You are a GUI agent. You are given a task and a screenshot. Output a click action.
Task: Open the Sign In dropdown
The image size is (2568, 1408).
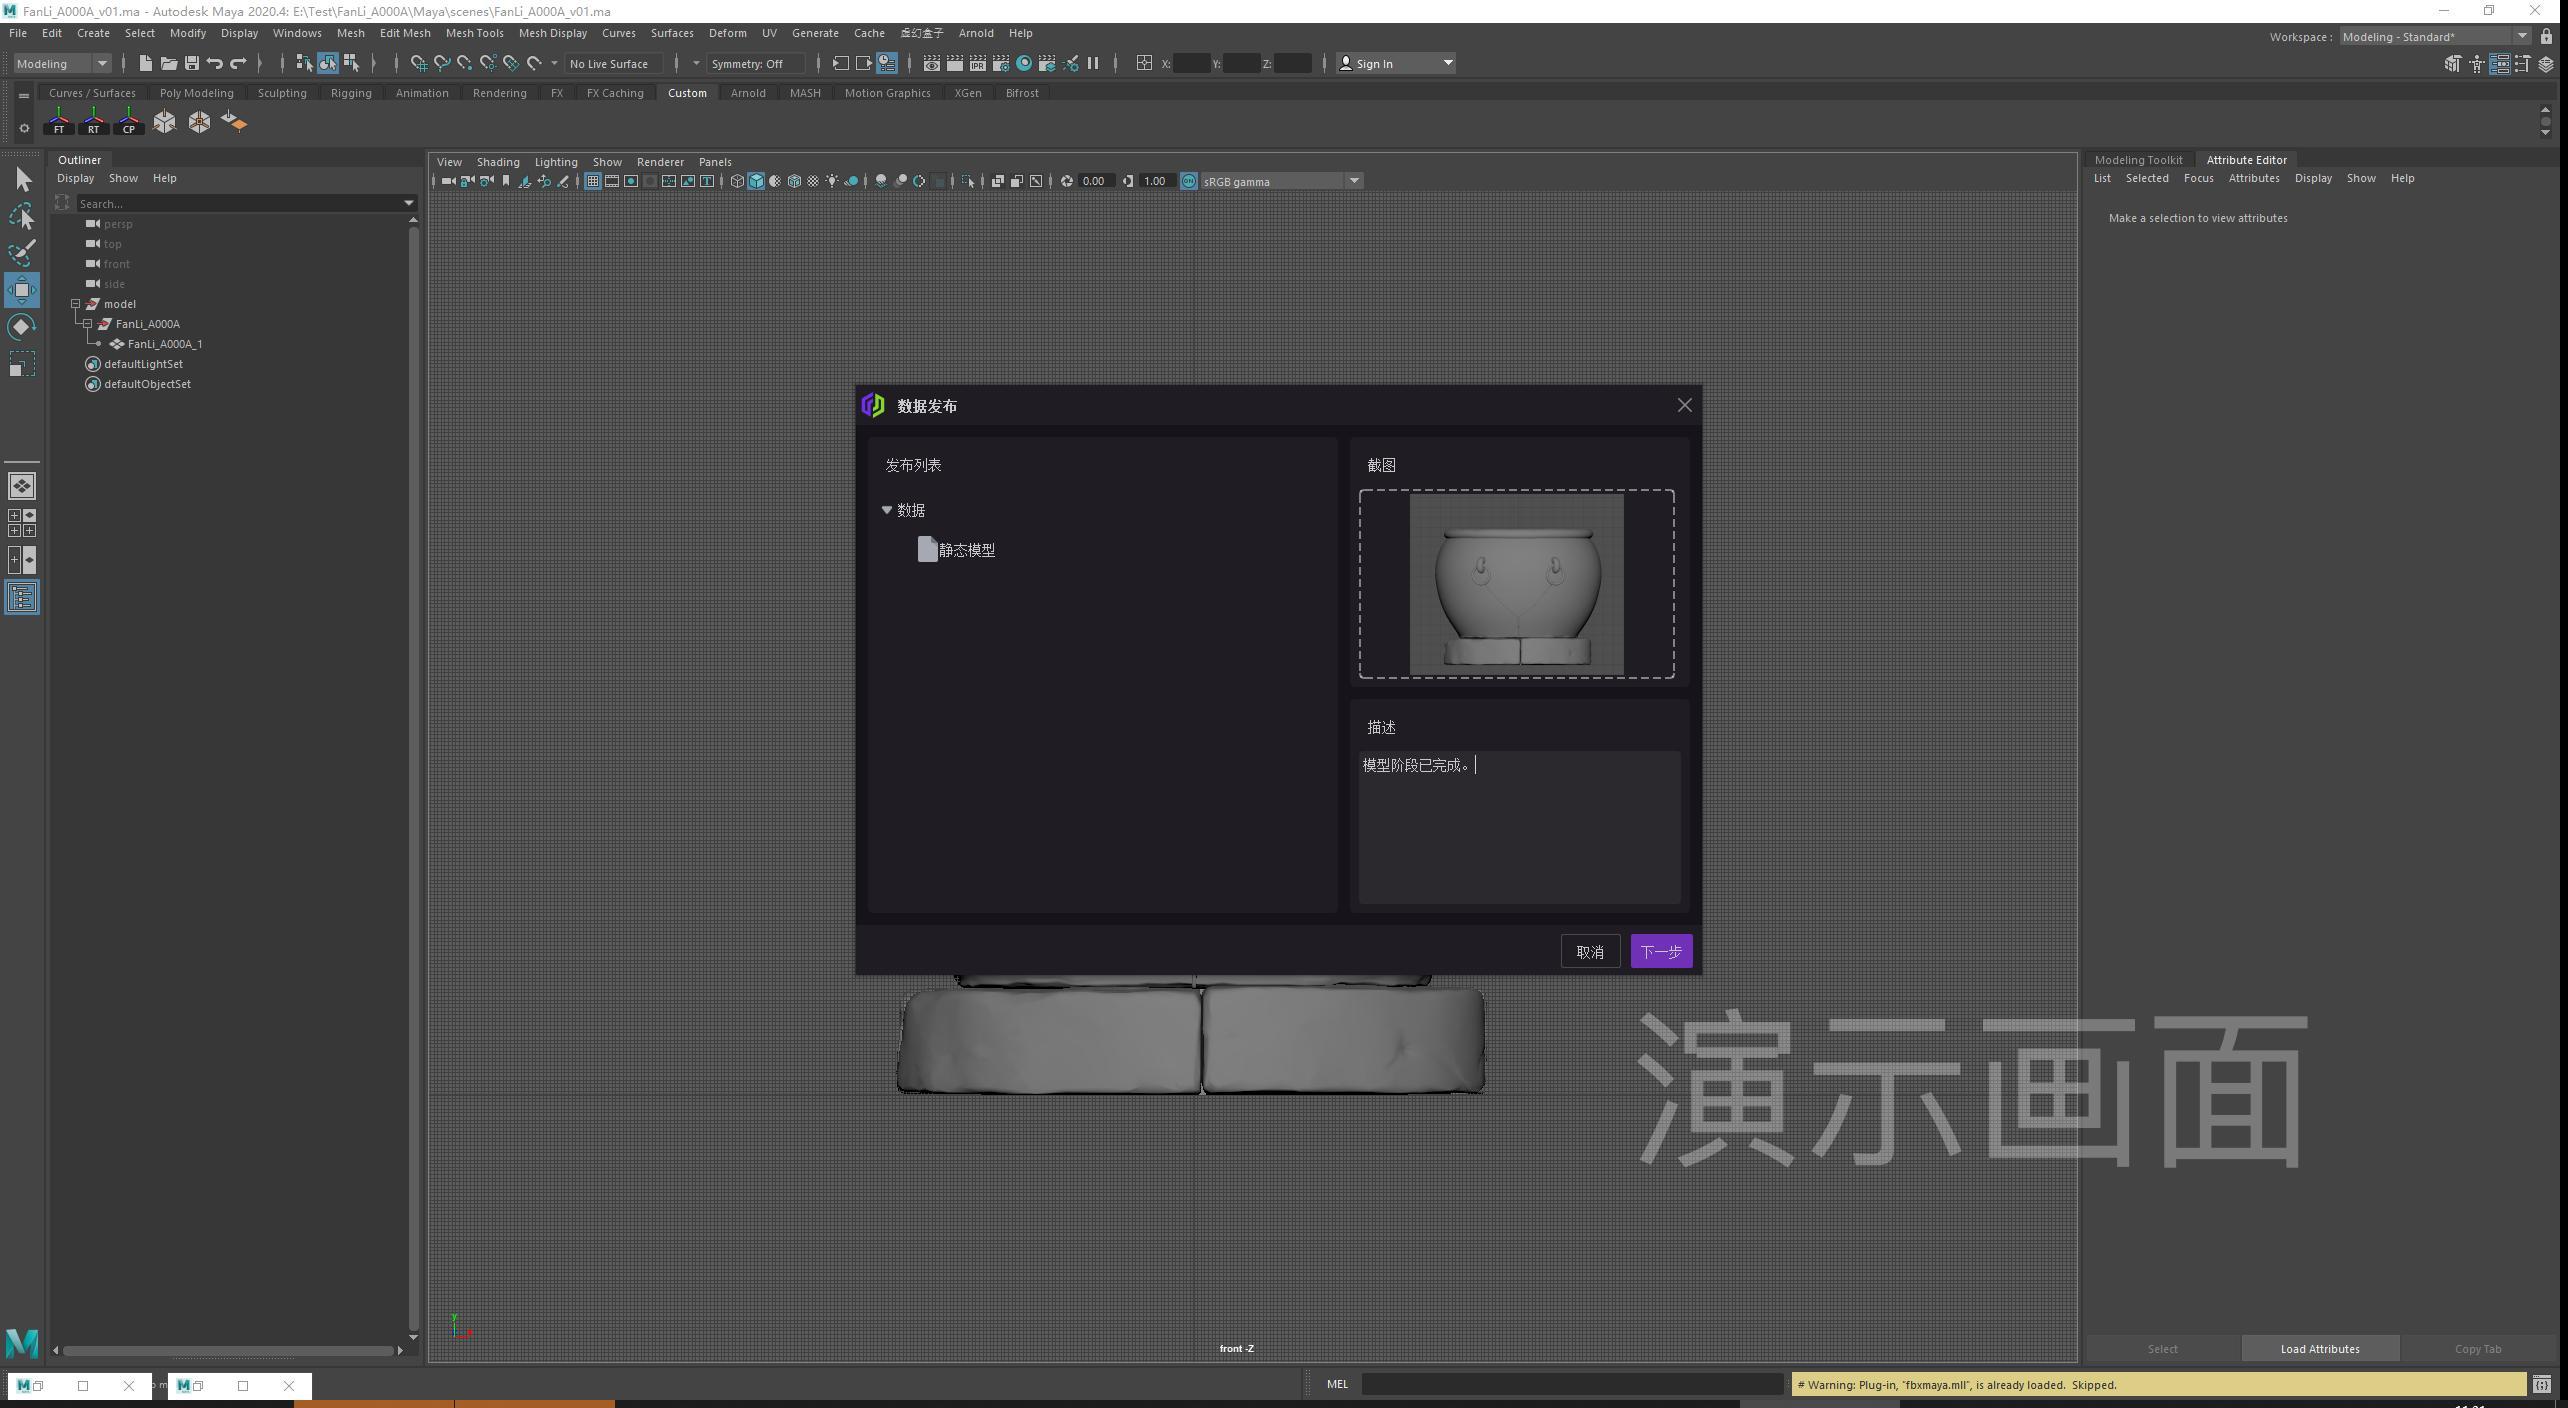pos(1396,63)
